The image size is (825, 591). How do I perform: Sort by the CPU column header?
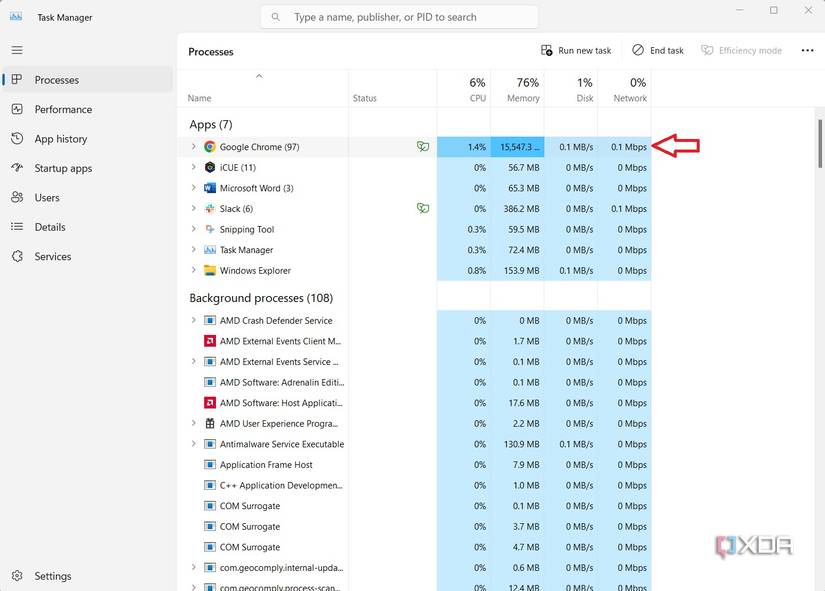[464, 88]
